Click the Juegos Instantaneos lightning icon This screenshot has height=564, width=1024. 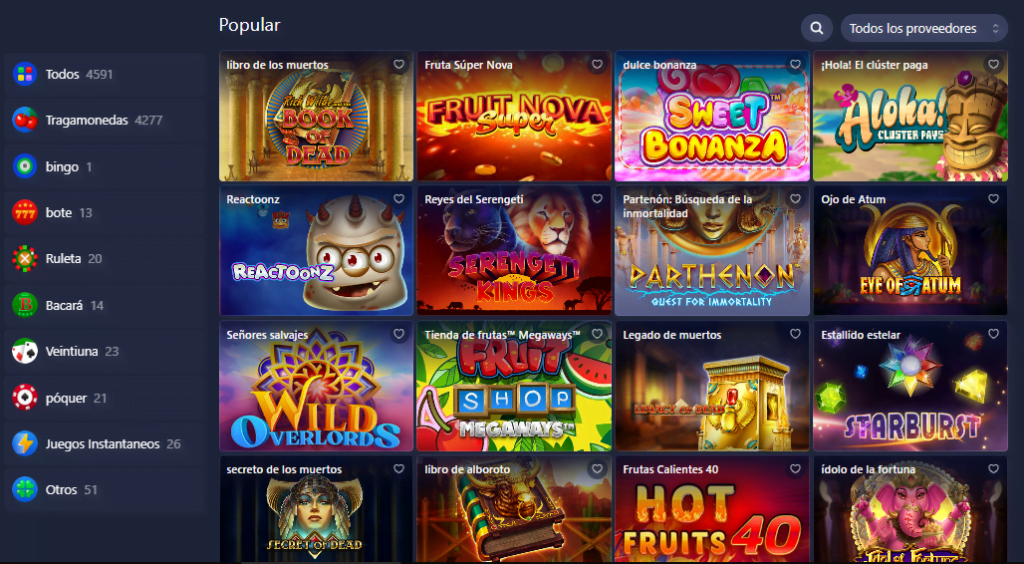(25, 444)
